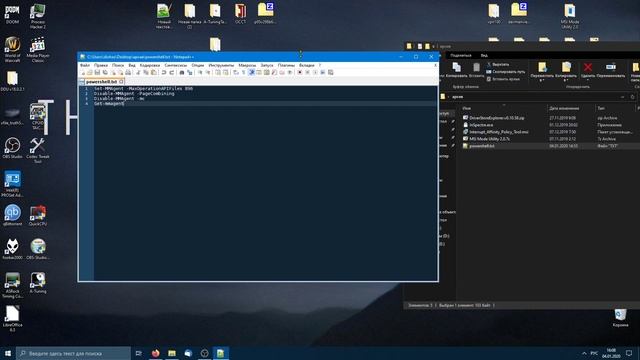Stop macro recording in Notepad++ toolbar
The width and height of the screenshot is (640, 360).
coord(307,72)
